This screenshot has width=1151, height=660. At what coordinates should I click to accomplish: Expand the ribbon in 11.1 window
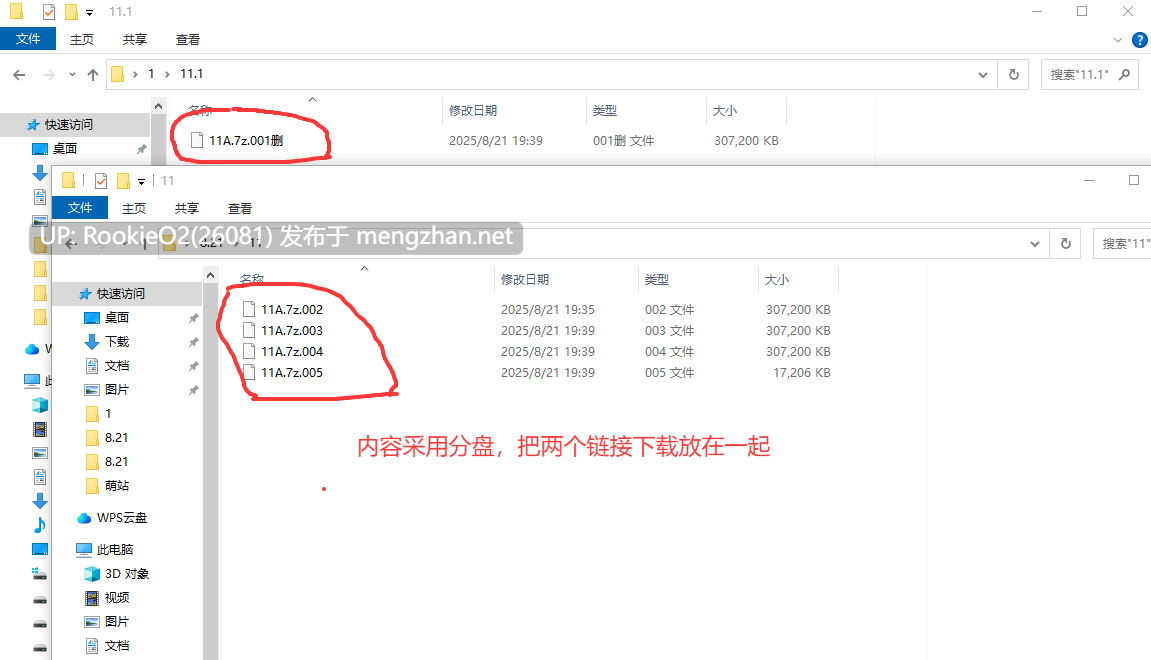pos(1118,40)
